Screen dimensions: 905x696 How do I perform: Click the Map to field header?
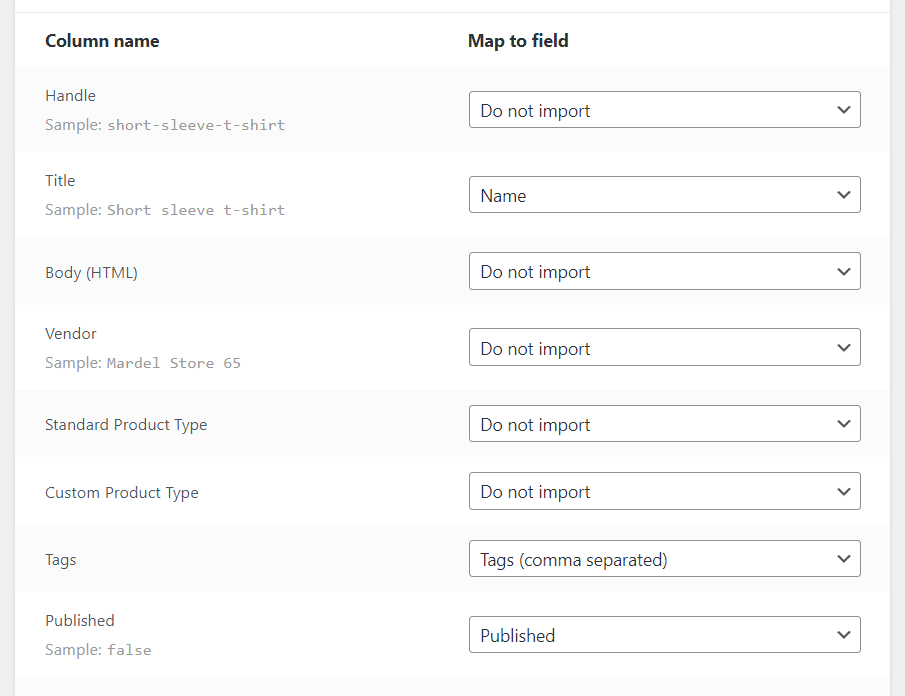pos(518,41)
